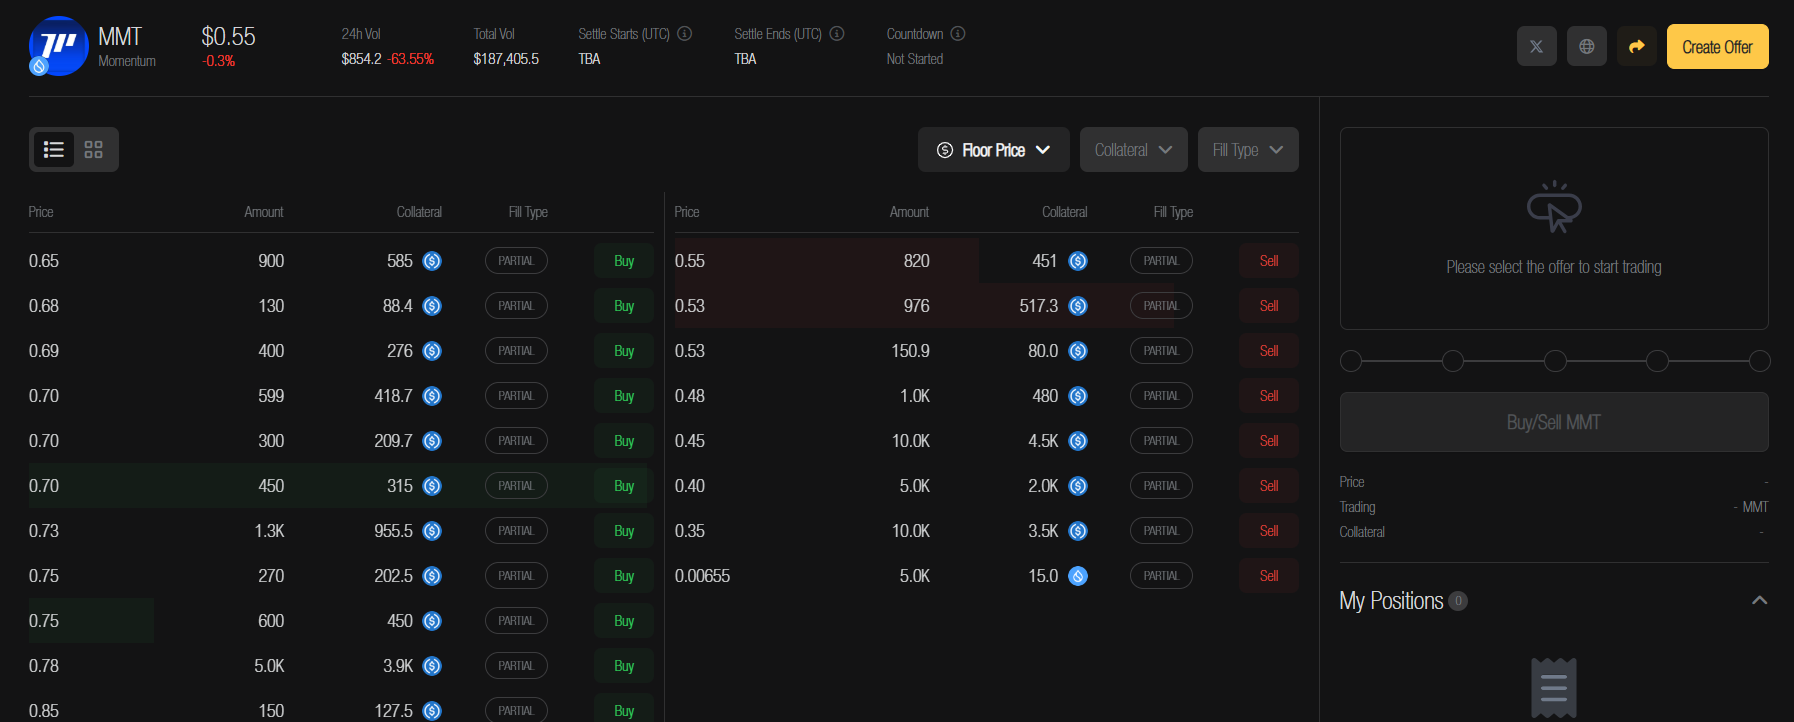Buy the 0.75 offer of 600

tap(624, 621)
